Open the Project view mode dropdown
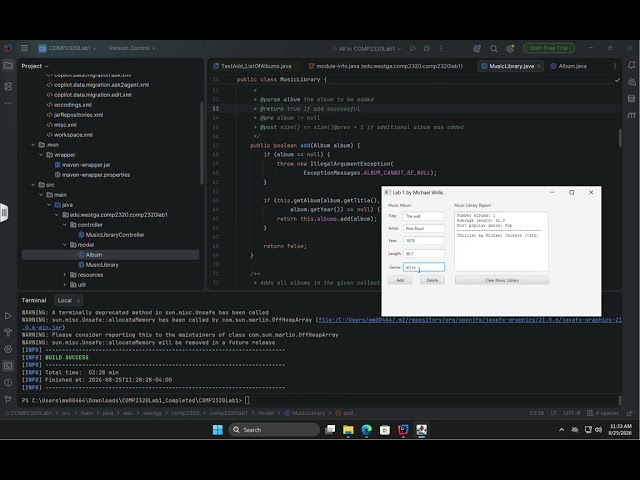The height and width of the screenshot is (480, 640). 35,66
